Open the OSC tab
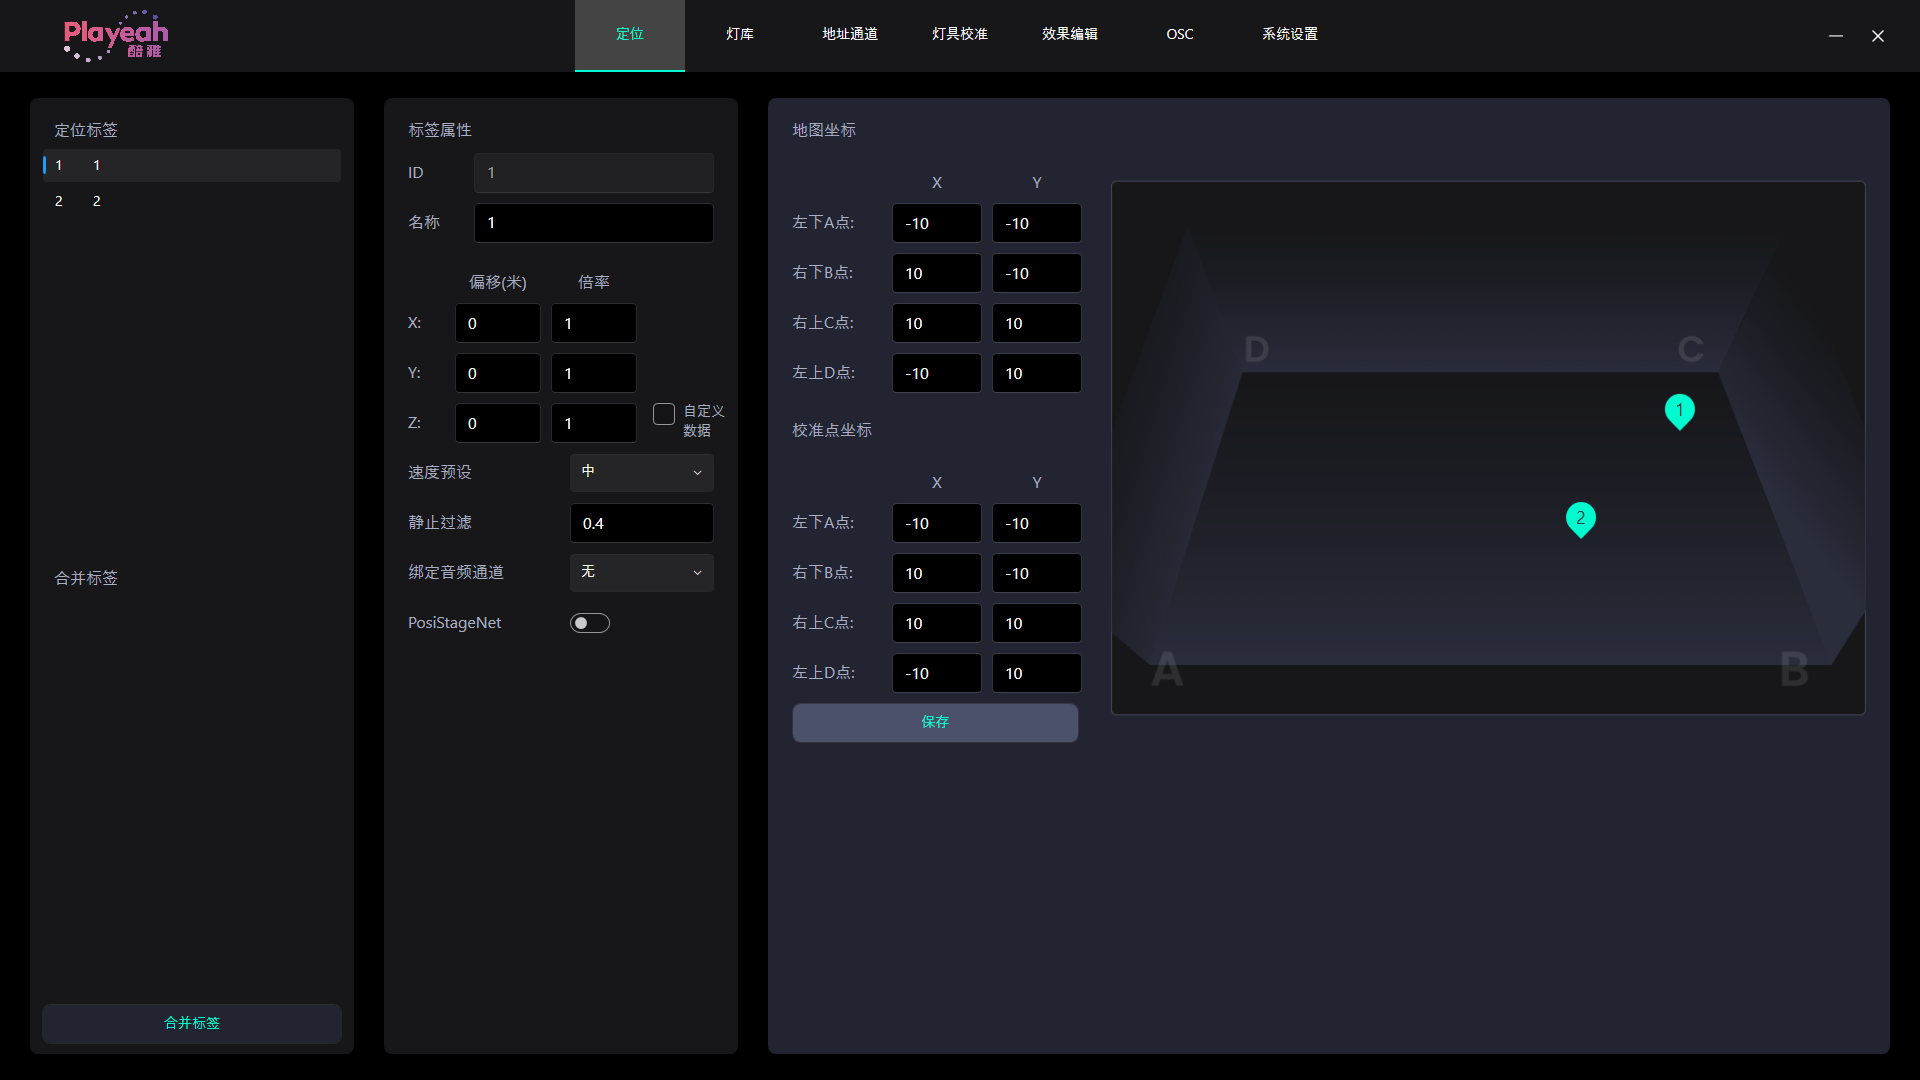Viewport: 1920px width, 1080px height. coord(1179,34)
